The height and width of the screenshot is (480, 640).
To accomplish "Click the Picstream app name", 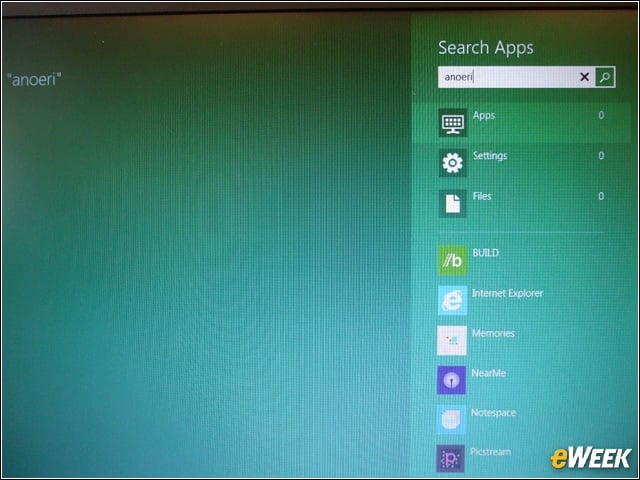I will pyautogui.click(x=490, y=452).
